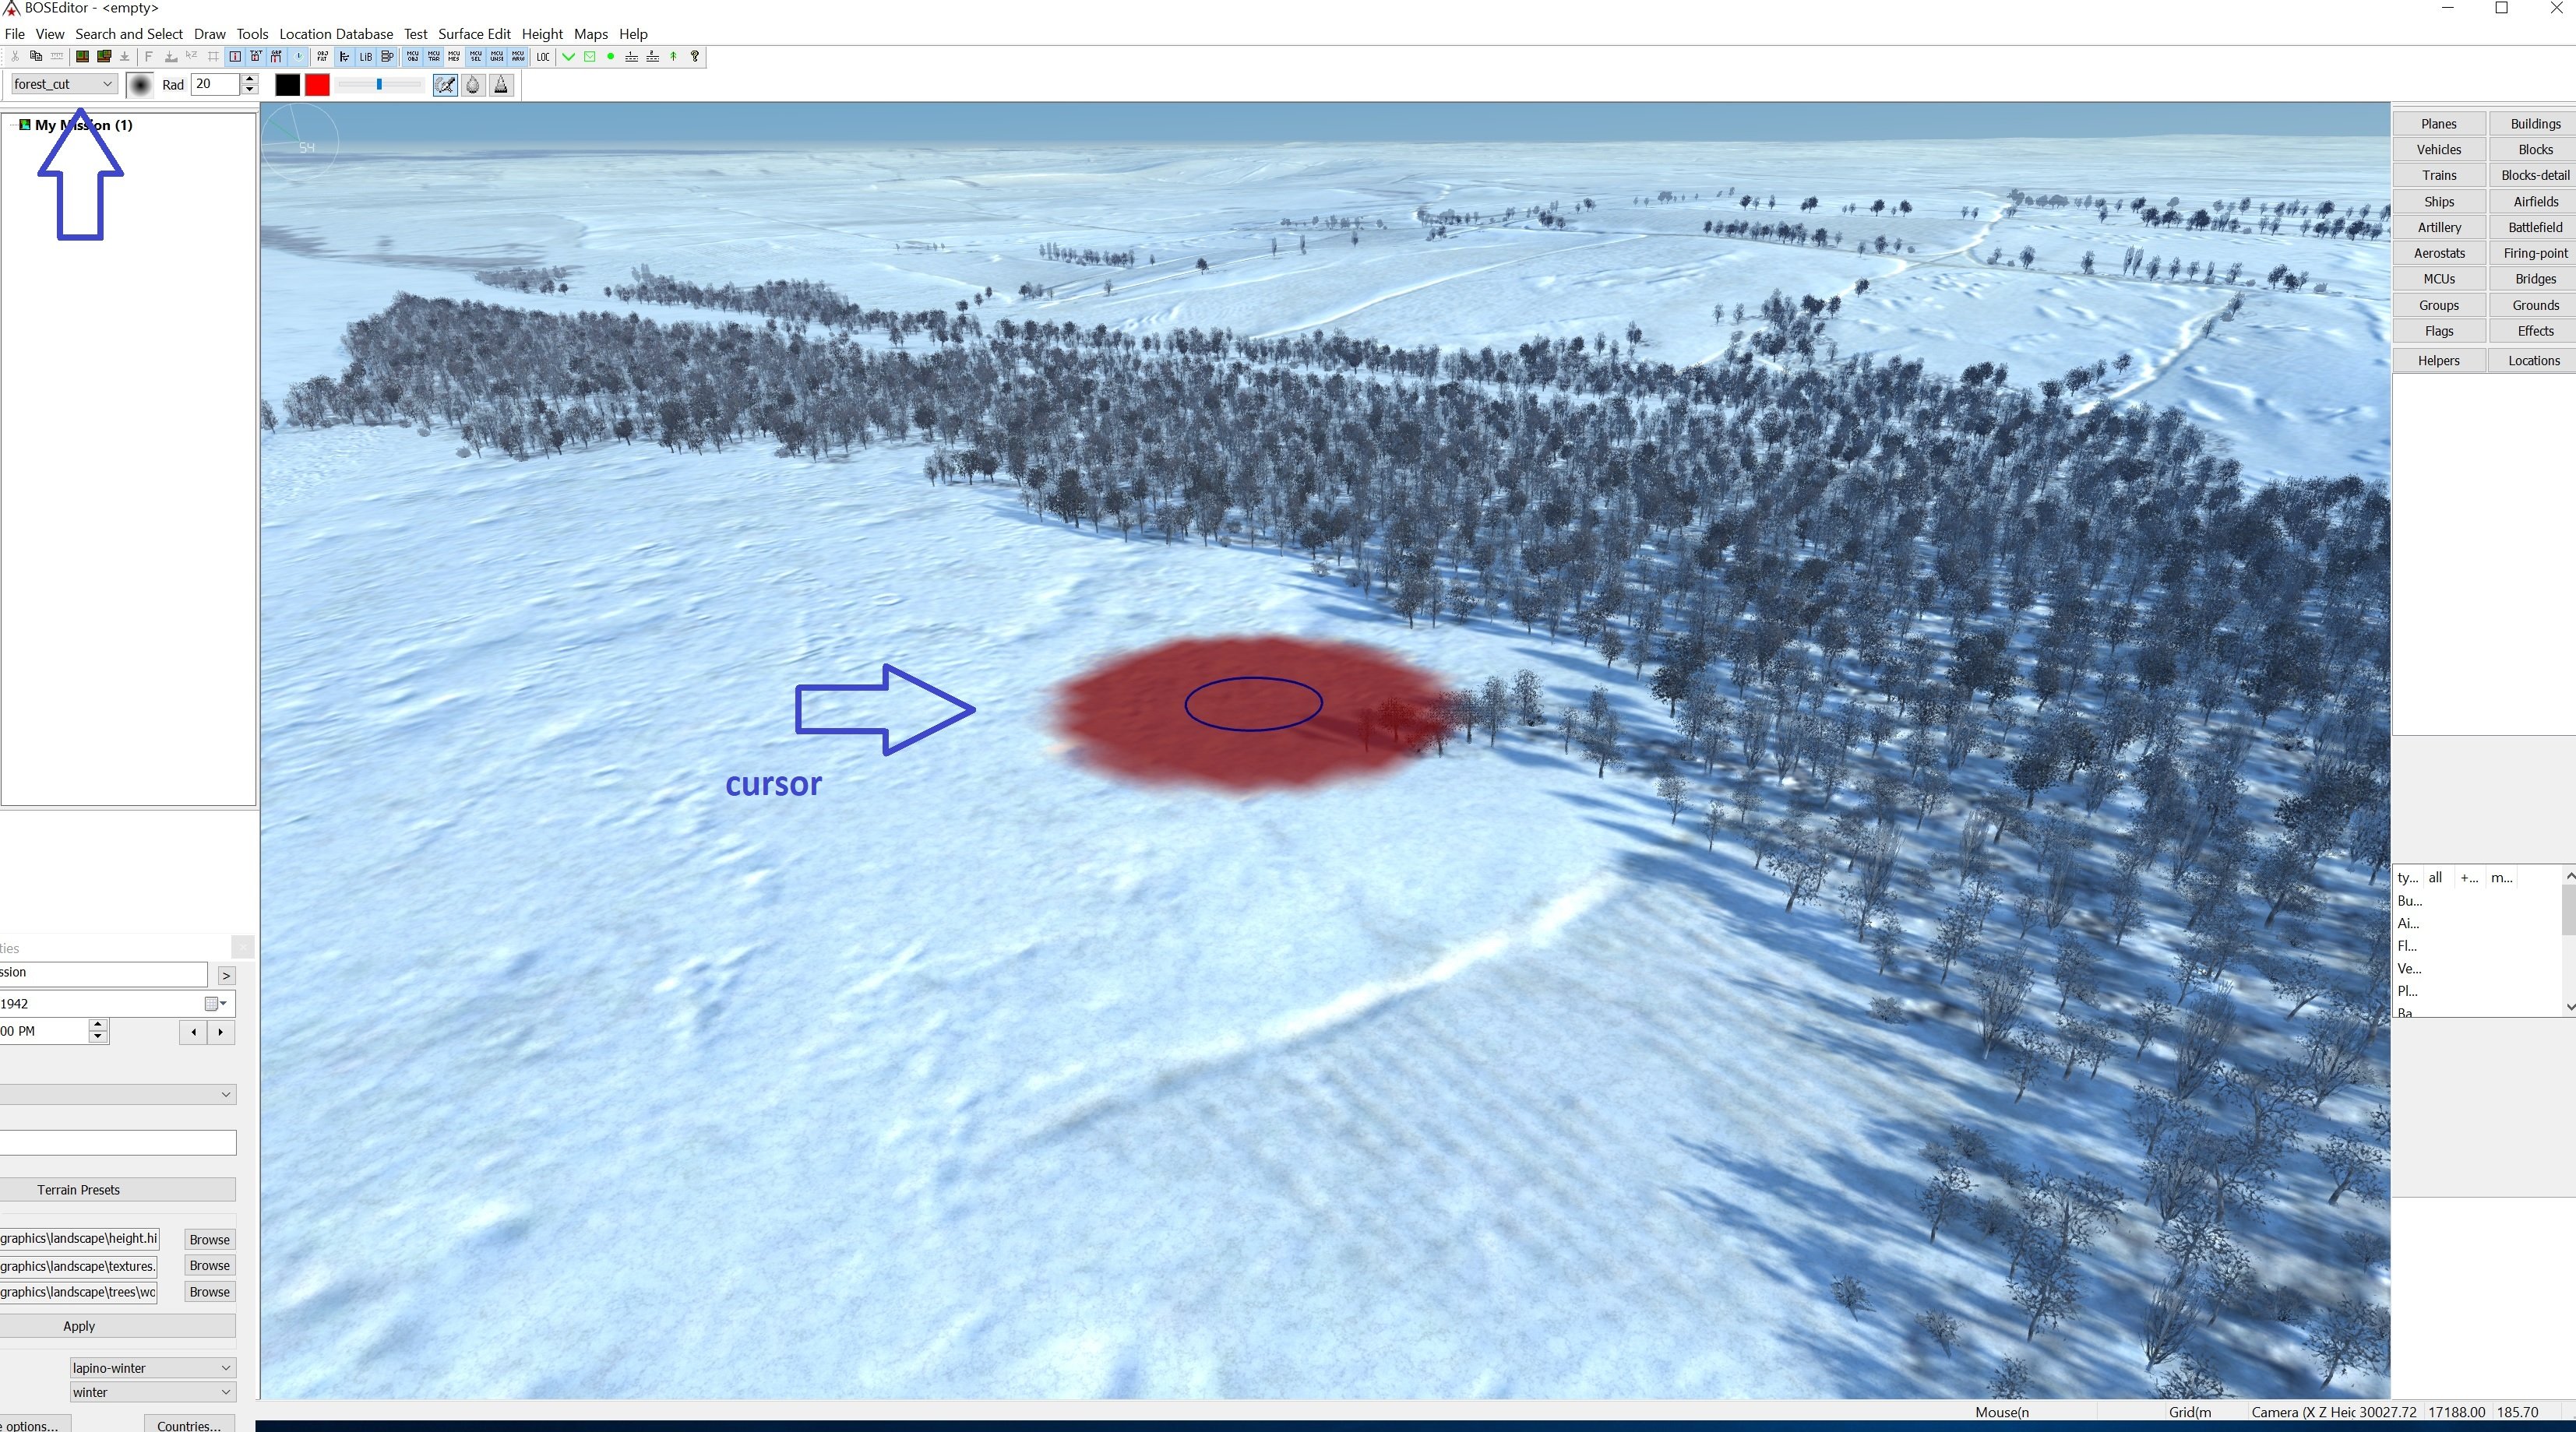Click the help question mark icon
Image resolution: width=2576 pixels, height=1432 pixels.
point(695,57)
